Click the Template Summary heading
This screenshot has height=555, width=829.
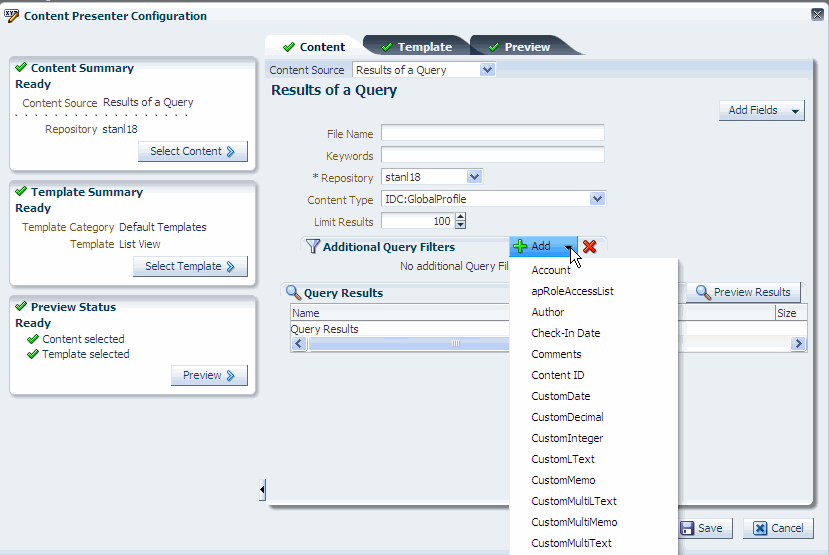click(x=87, y=192)
